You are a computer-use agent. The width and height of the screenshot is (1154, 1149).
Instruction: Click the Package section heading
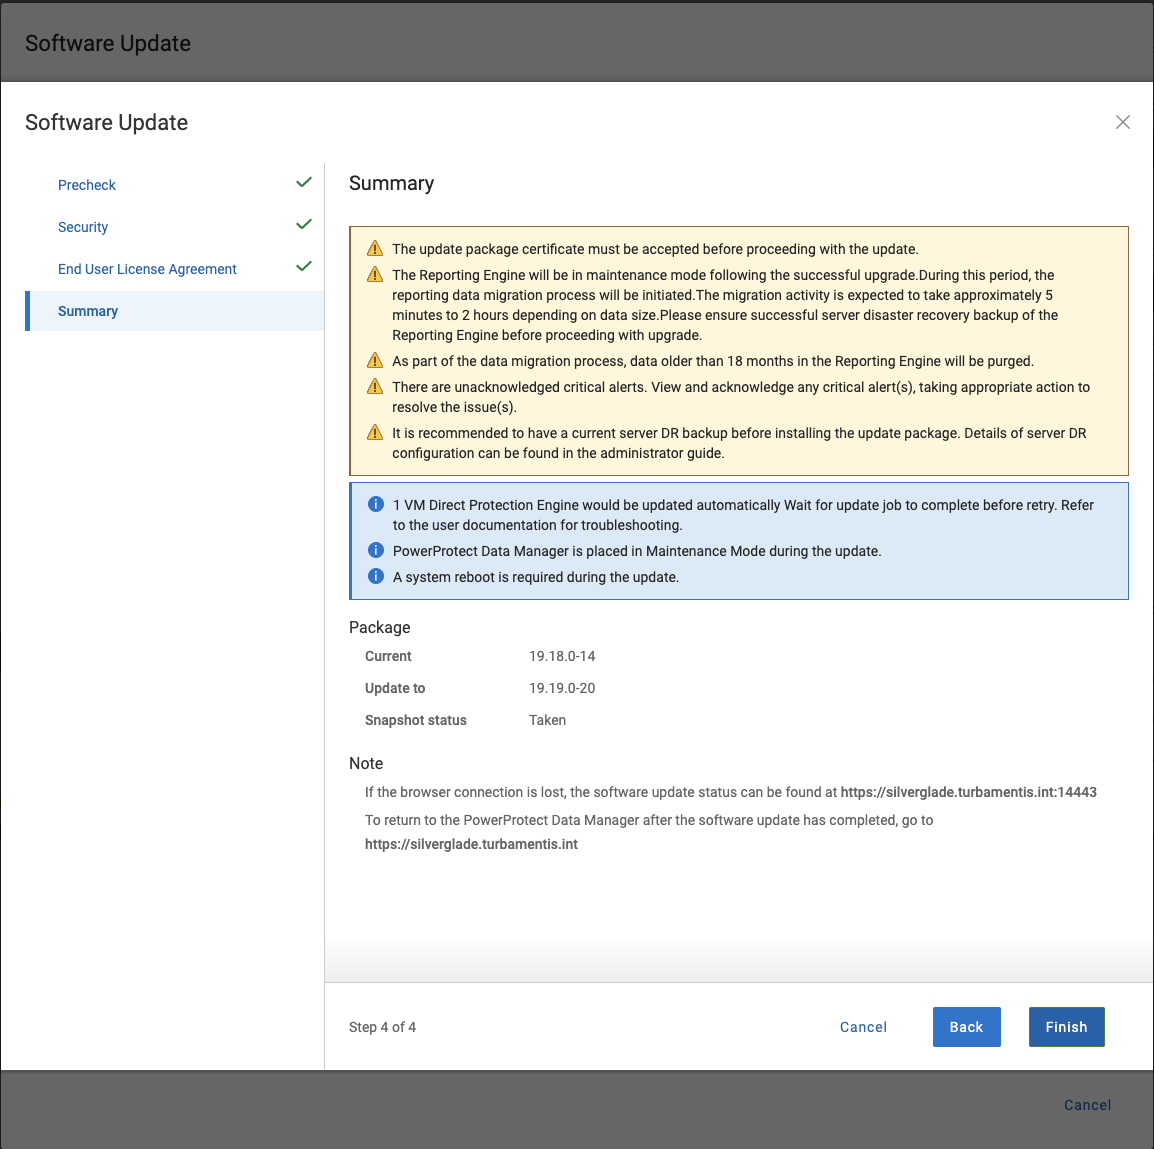380,627
